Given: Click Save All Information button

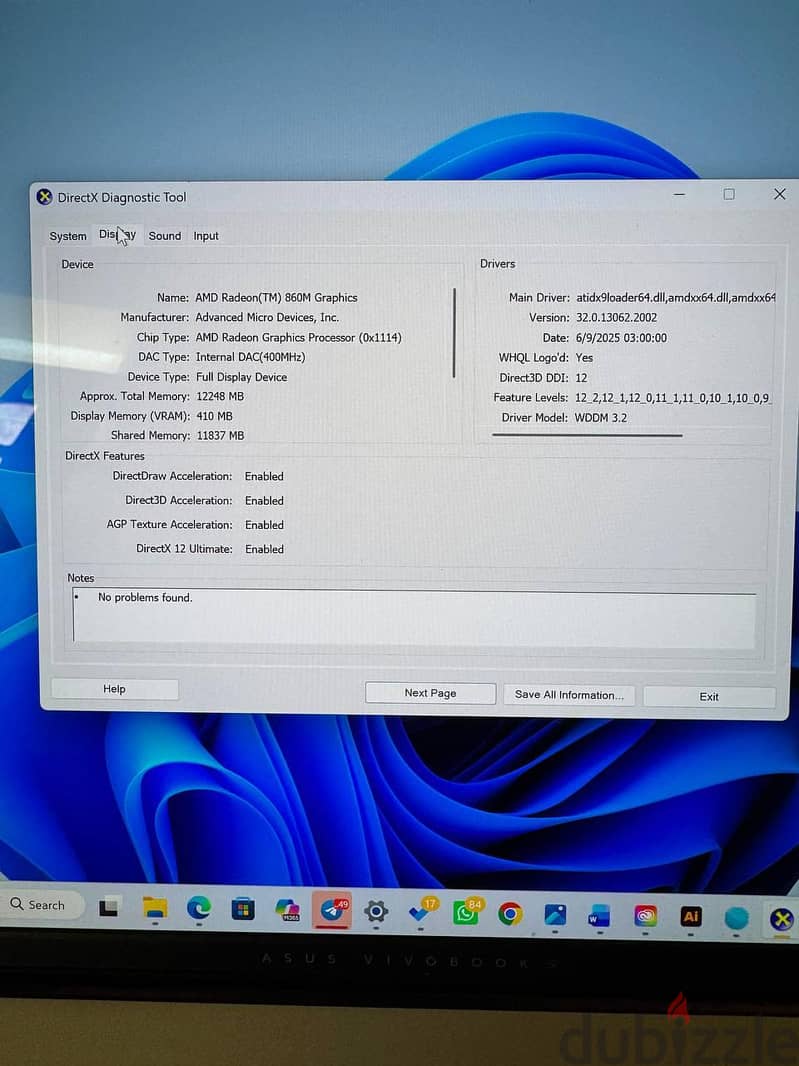Looking at the screenshot, I should coord(568,695).
